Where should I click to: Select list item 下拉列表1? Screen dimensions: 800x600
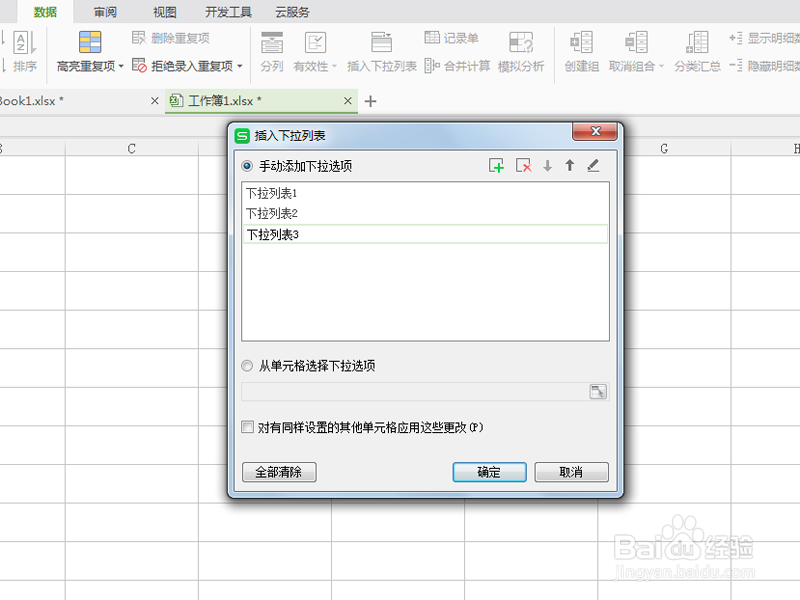point(426,193)
